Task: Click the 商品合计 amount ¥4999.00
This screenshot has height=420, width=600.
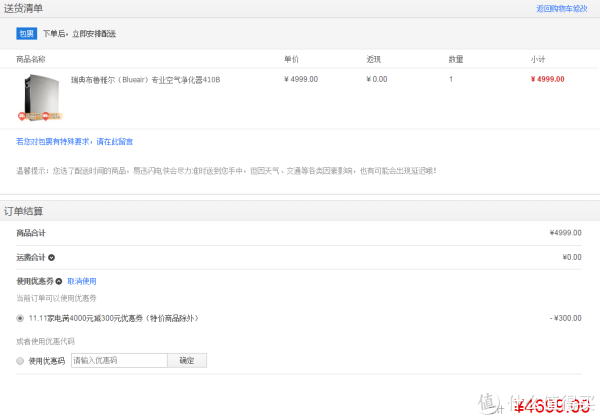Action: [x=565, y=233]
